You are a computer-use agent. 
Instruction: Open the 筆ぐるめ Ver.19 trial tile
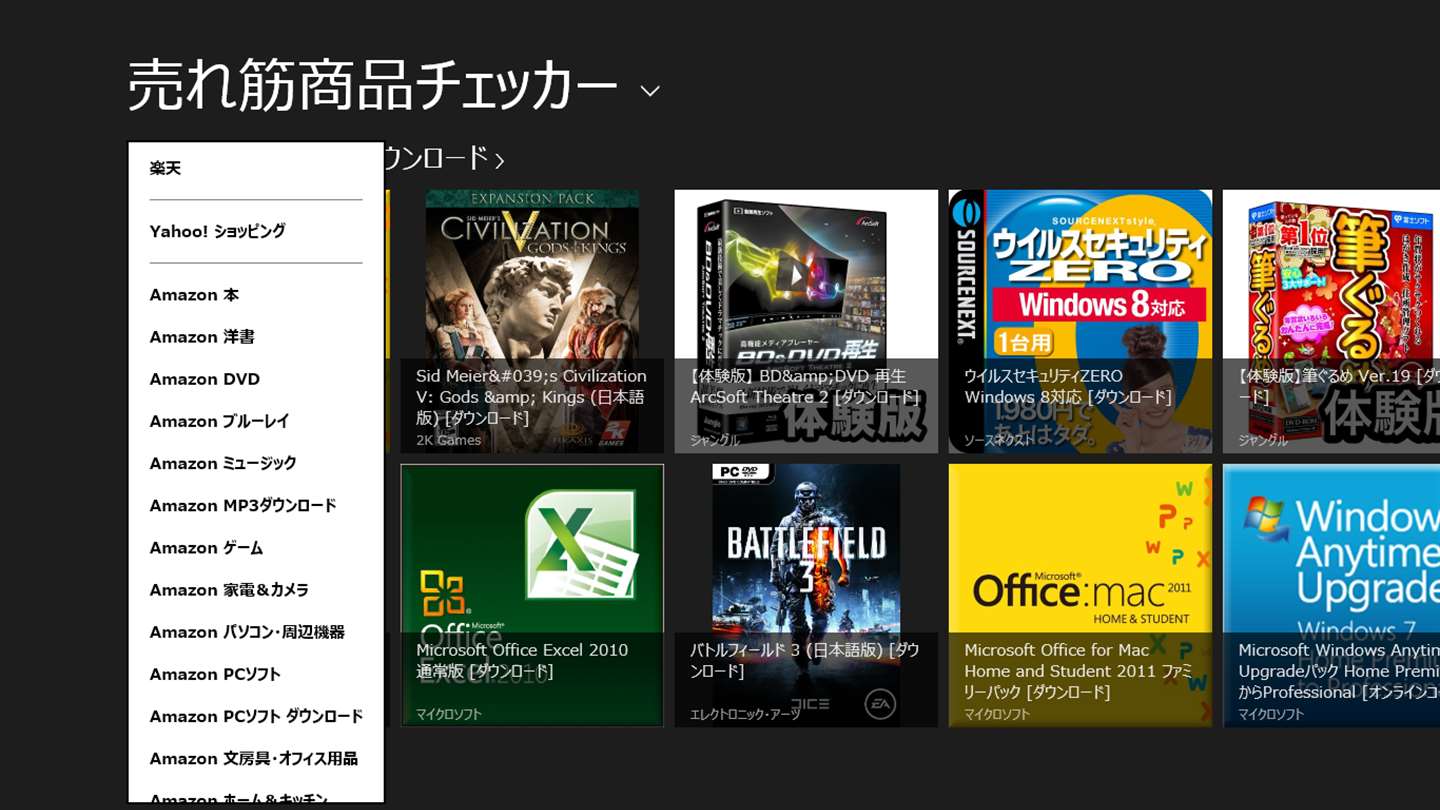1331,321
